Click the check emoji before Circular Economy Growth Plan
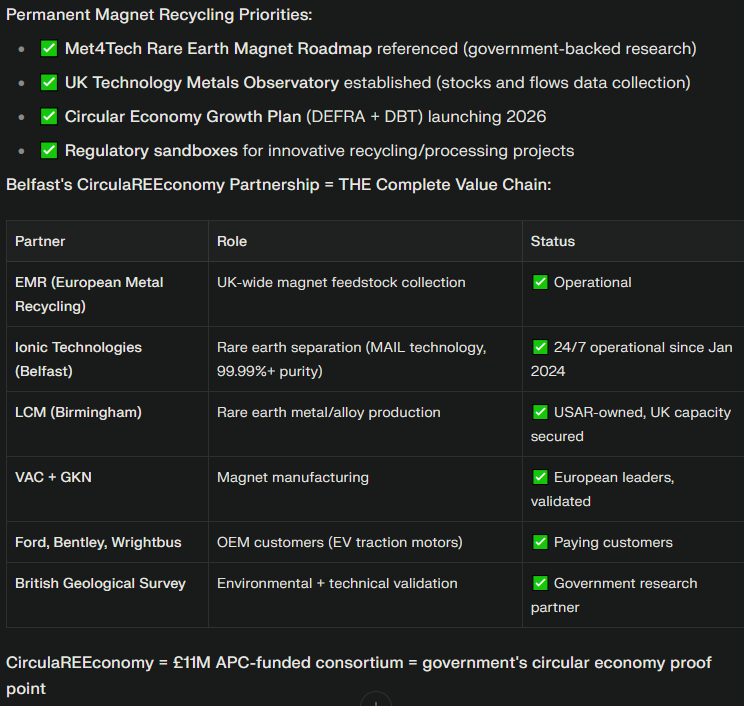Screen dimensions: 744x706 [49, 116]
